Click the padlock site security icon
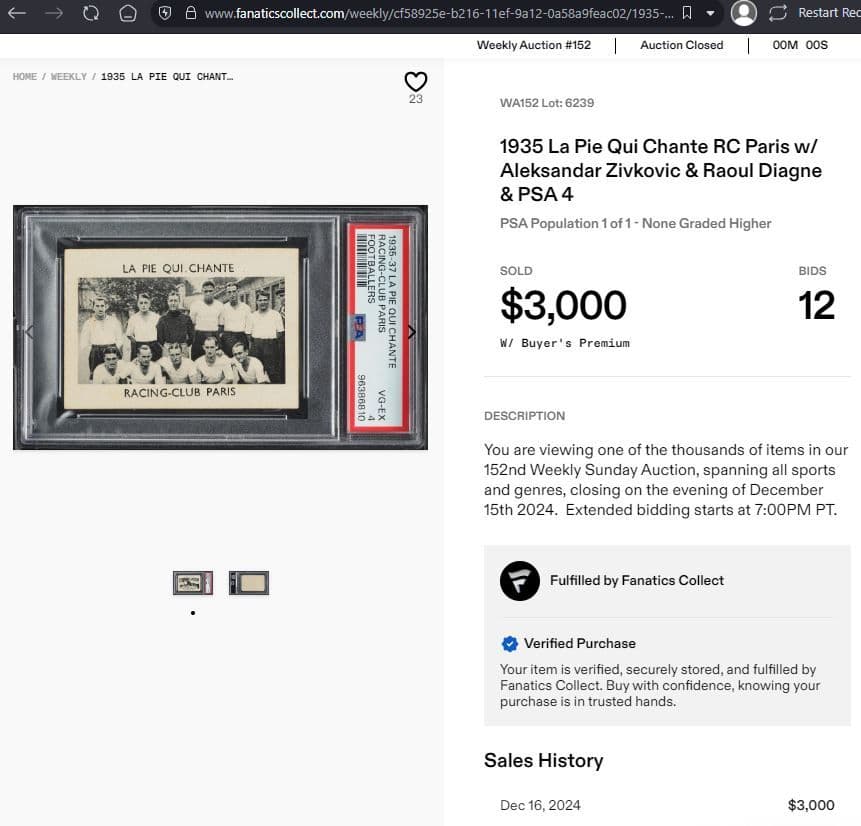 [190, 13]
